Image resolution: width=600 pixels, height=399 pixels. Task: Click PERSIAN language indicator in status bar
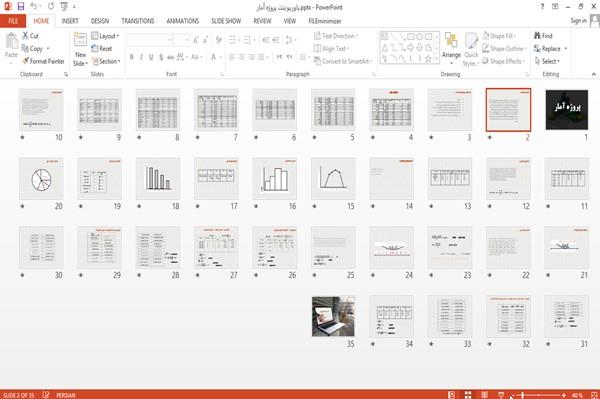pos(66,395)
